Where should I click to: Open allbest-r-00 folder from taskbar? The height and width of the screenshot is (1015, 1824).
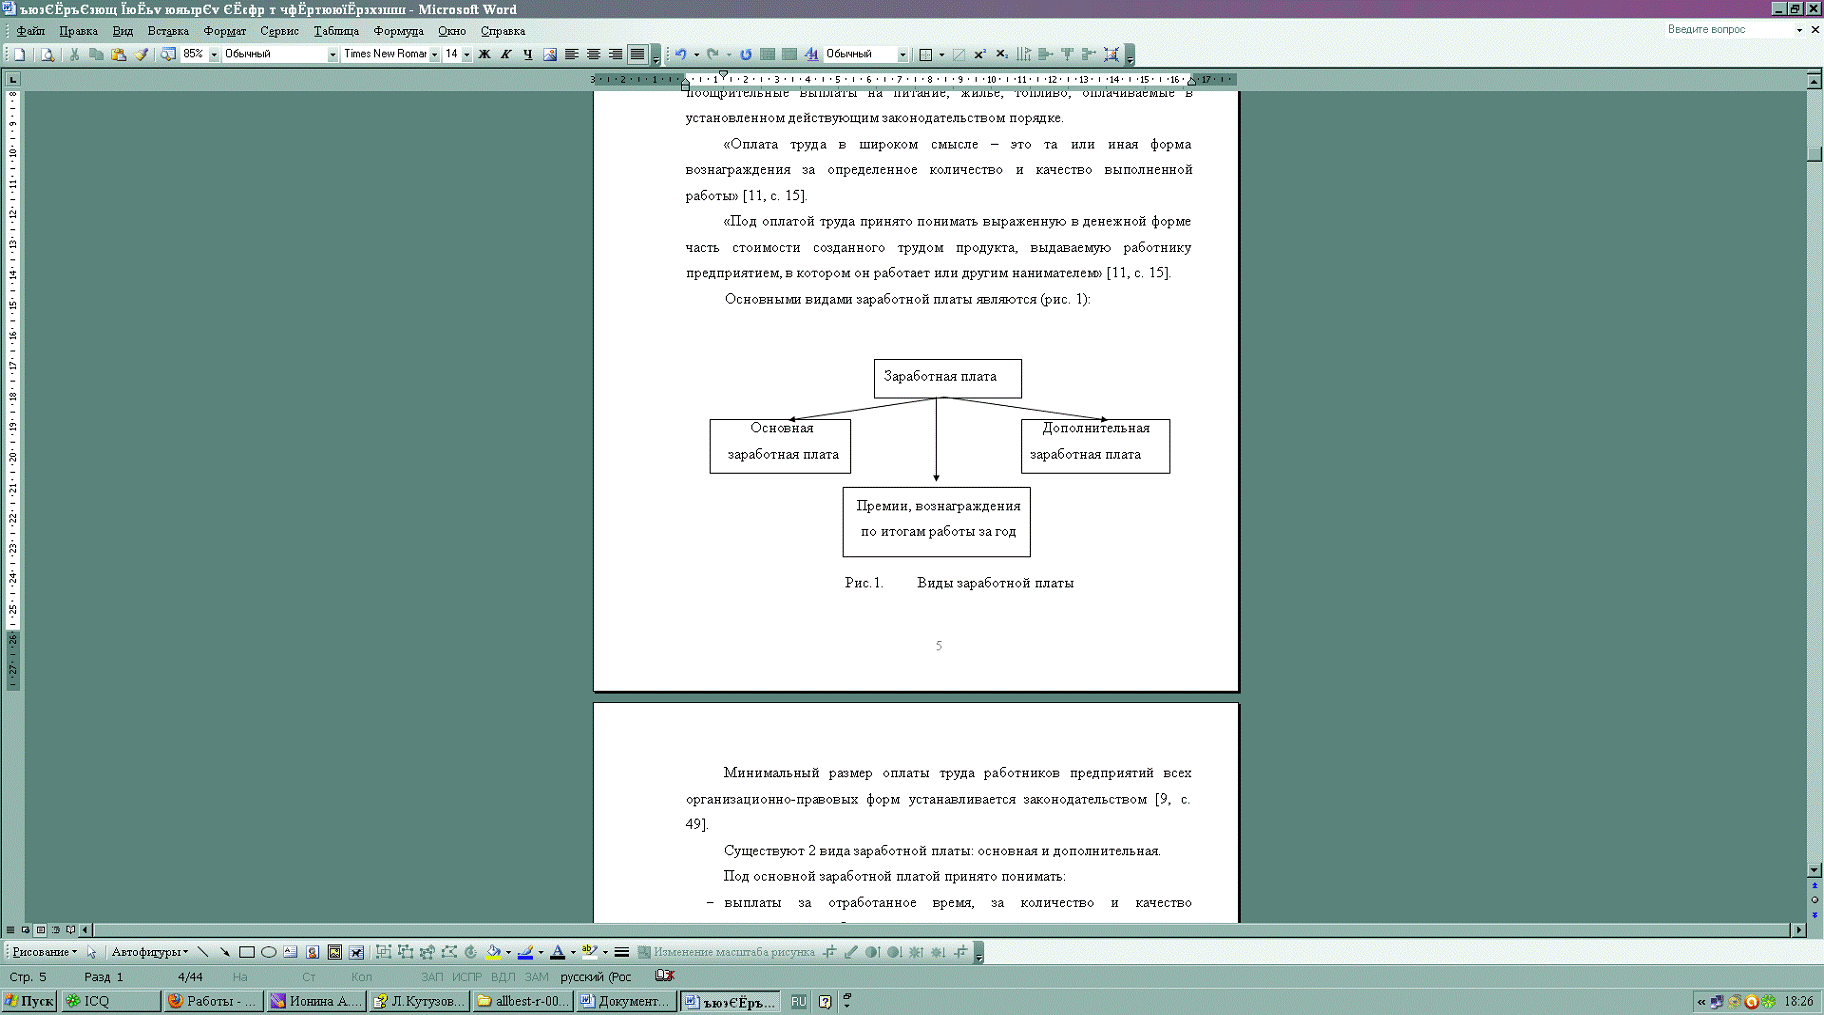click(x=522, y=1001)
